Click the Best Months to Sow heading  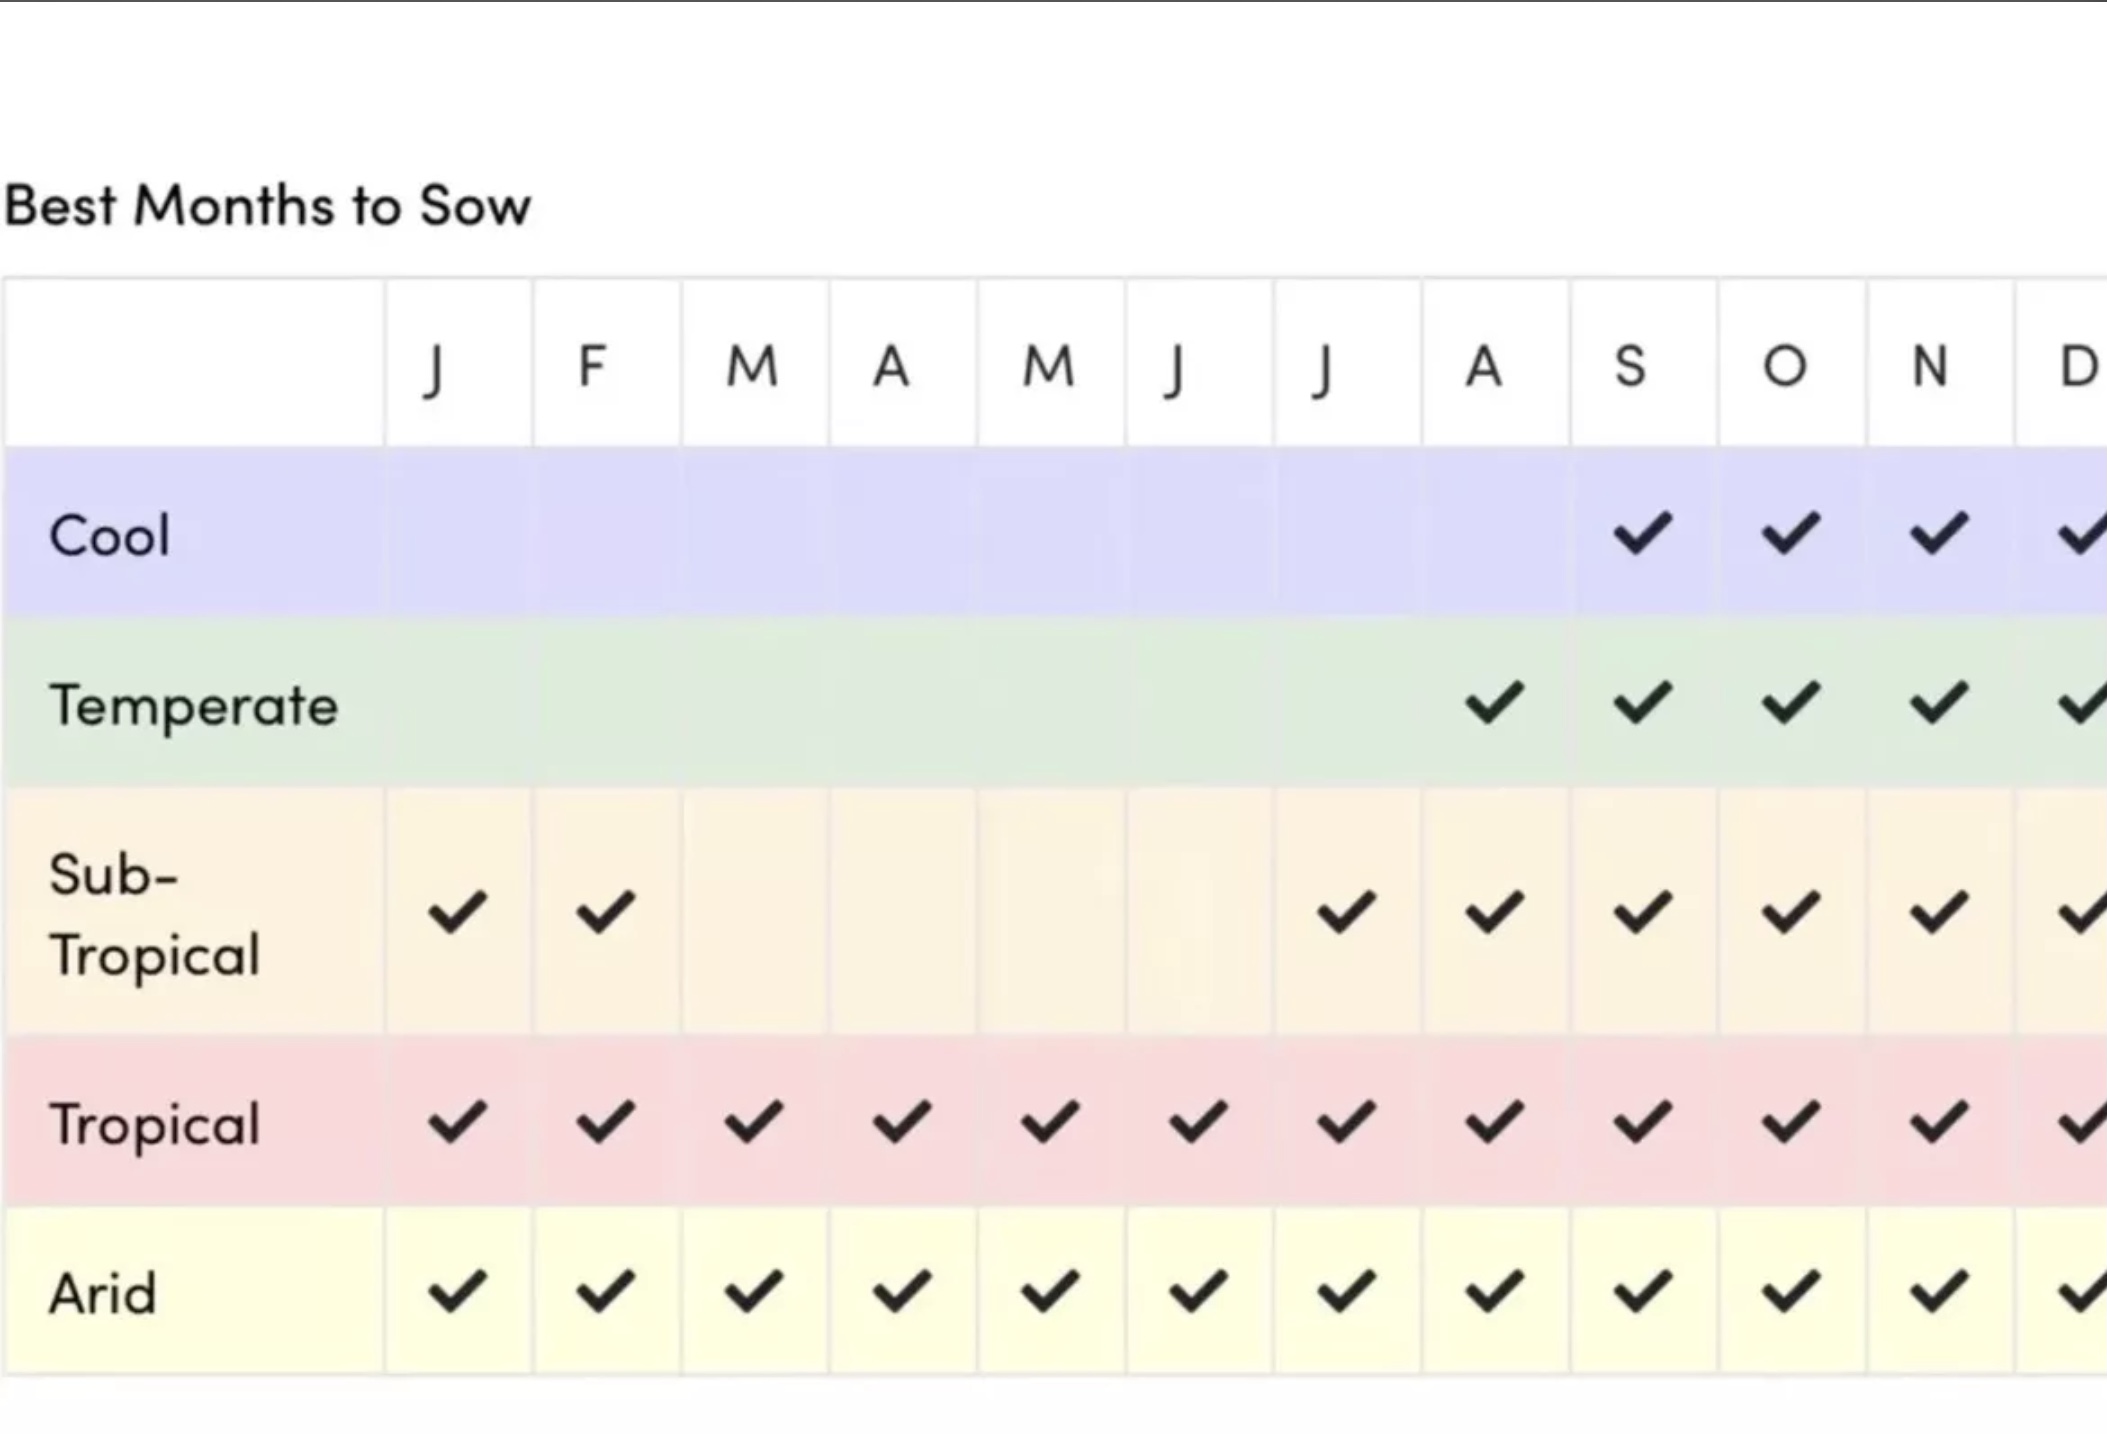click(268, 206)
